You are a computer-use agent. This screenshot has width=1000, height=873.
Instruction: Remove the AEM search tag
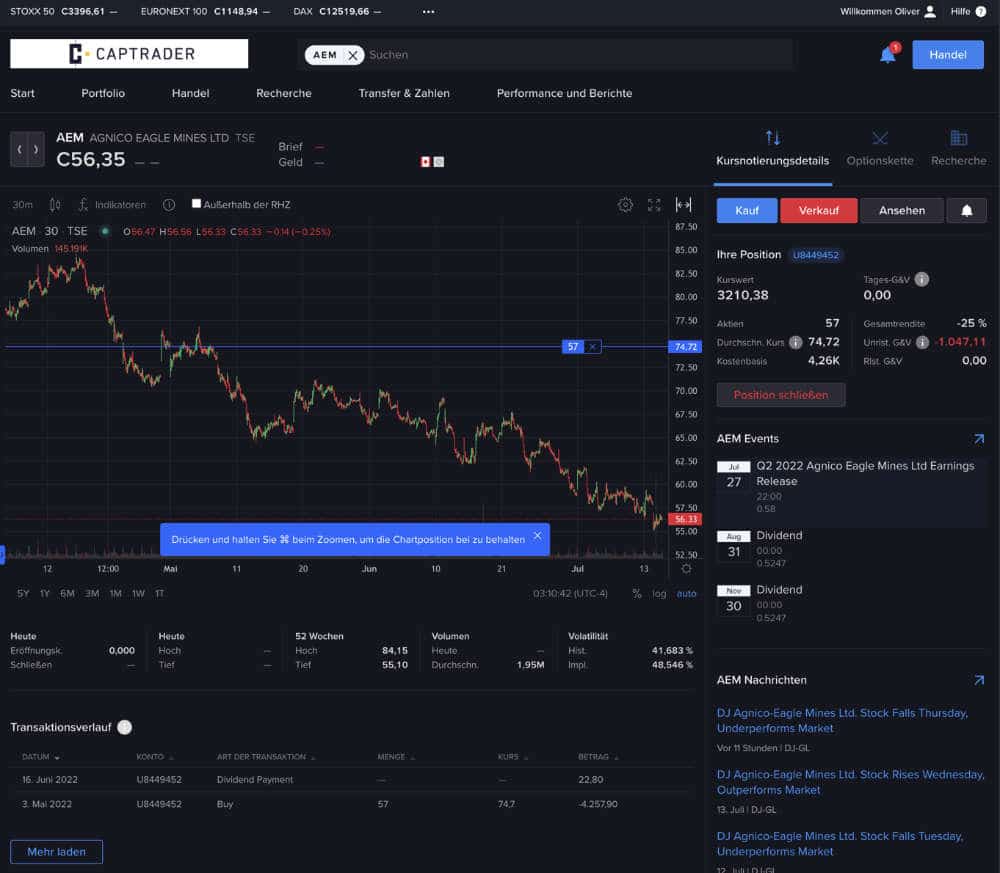click(x=353, y=55)
